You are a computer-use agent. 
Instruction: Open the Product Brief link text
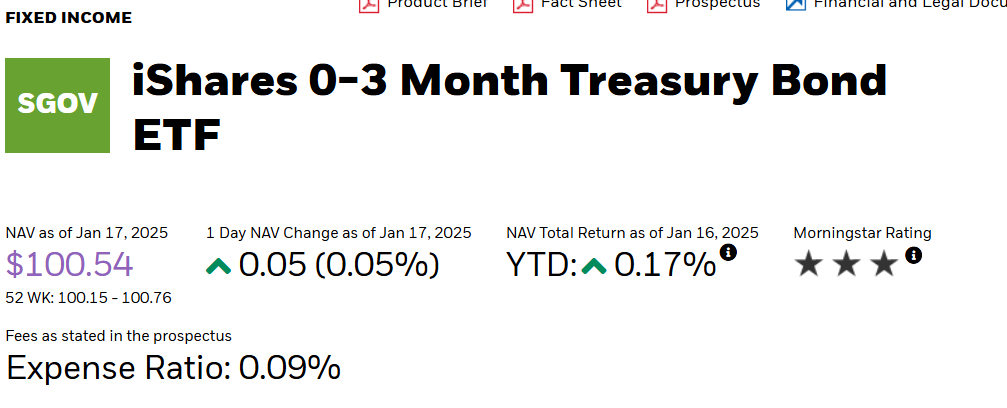437,4
